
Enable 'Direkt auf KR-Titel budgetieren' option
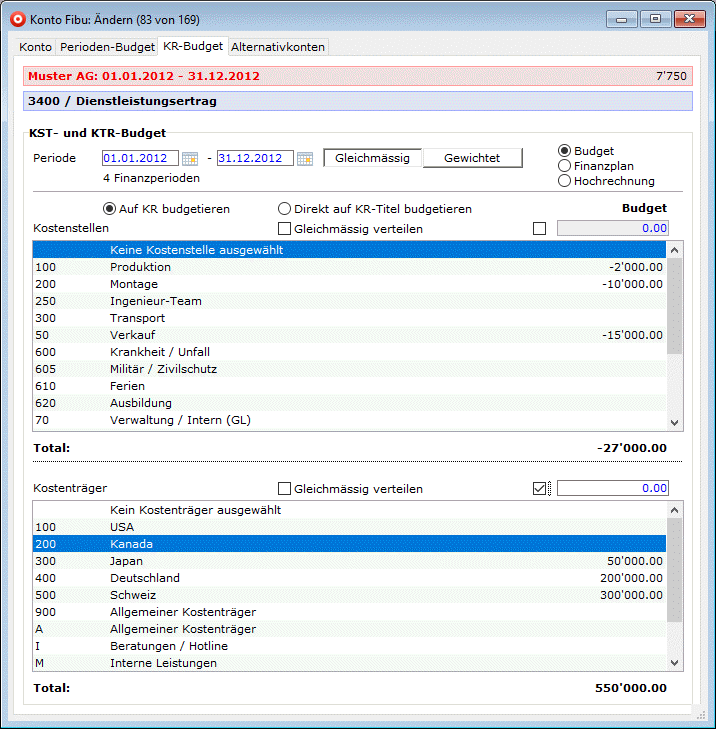[x=285, y=209]
